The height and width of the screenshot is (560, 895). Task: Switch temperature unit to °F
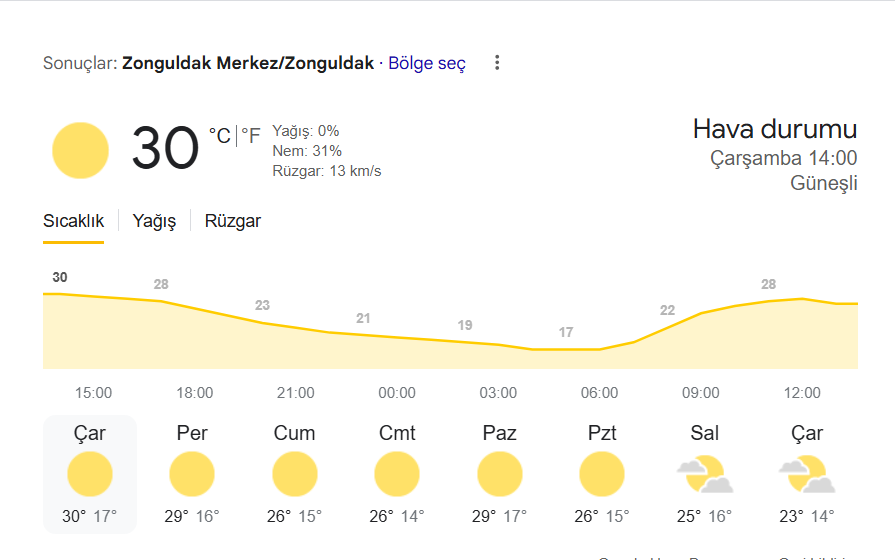pos(251,136)
